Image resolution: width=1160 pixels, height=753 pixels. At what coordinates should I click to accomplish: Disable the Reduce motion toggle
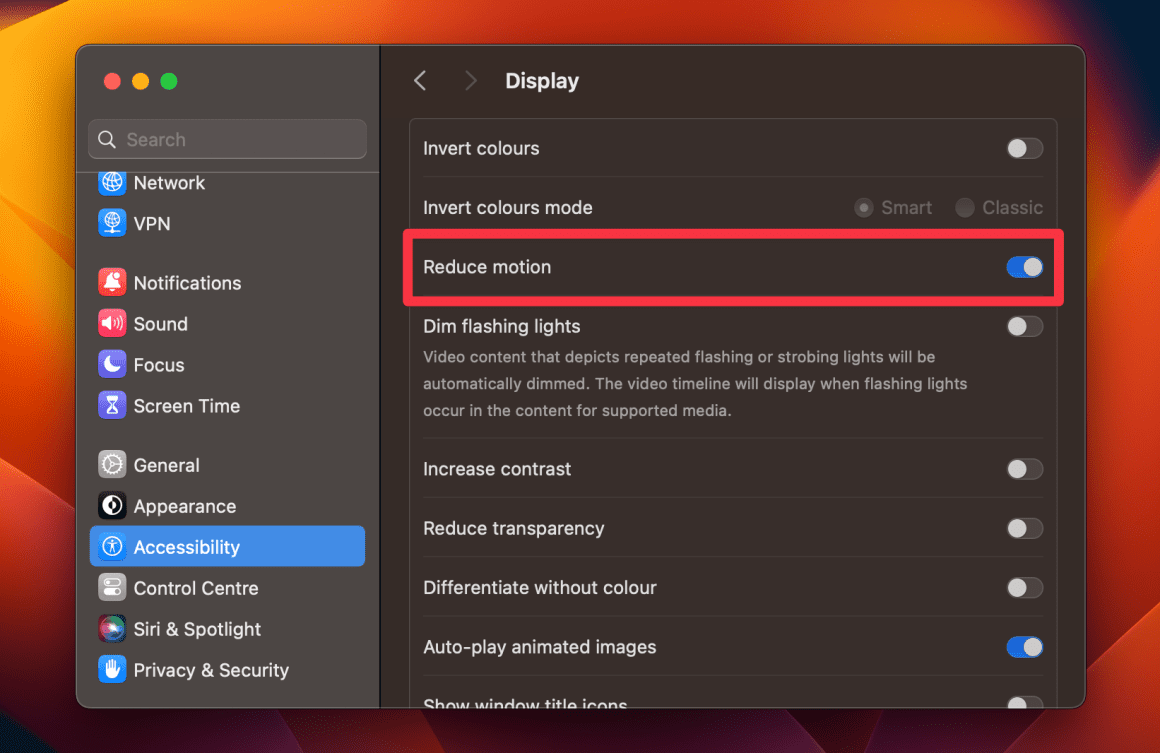[x=1024, y=267]
